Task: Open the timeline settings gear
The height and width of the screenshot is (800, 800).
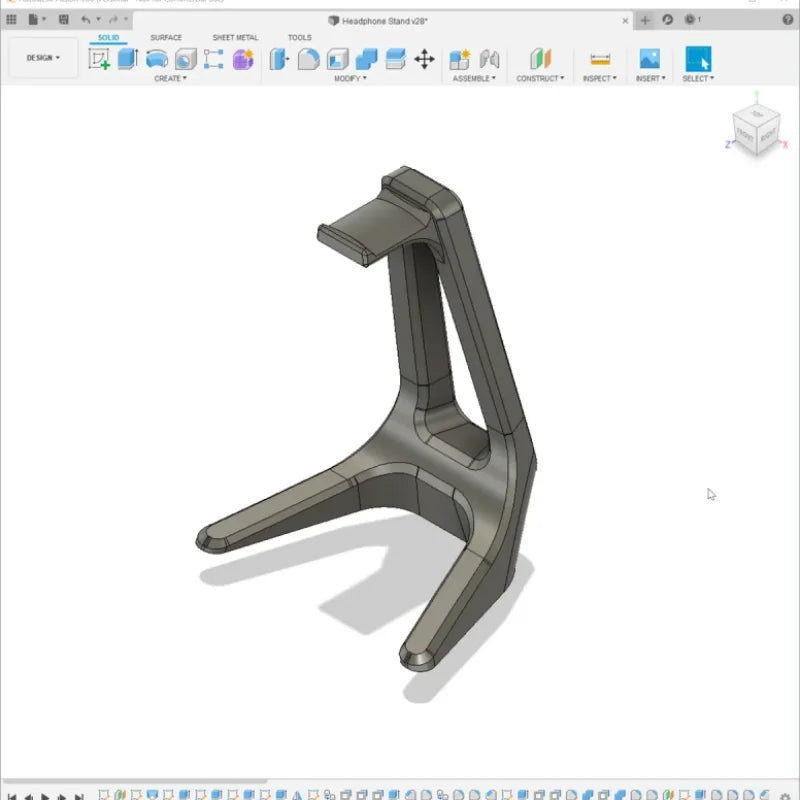Action: pos(786,796)
